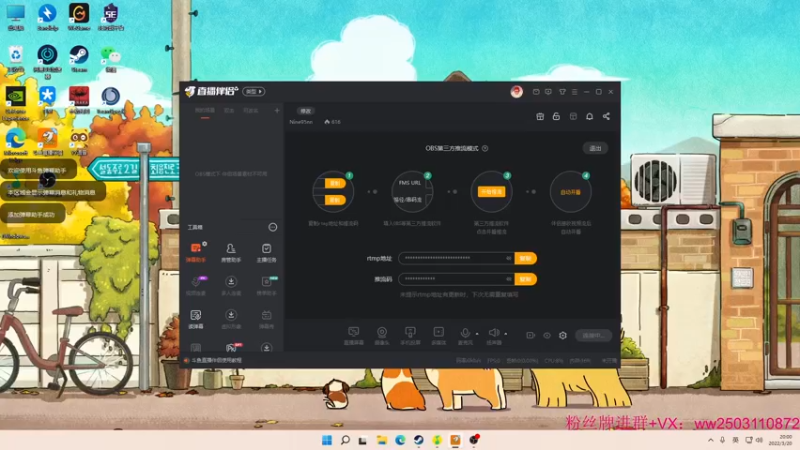Open Steam desktop shortcut
This screenshot has width=800, height=450.
pyautogui.click(x=79, y=58)
